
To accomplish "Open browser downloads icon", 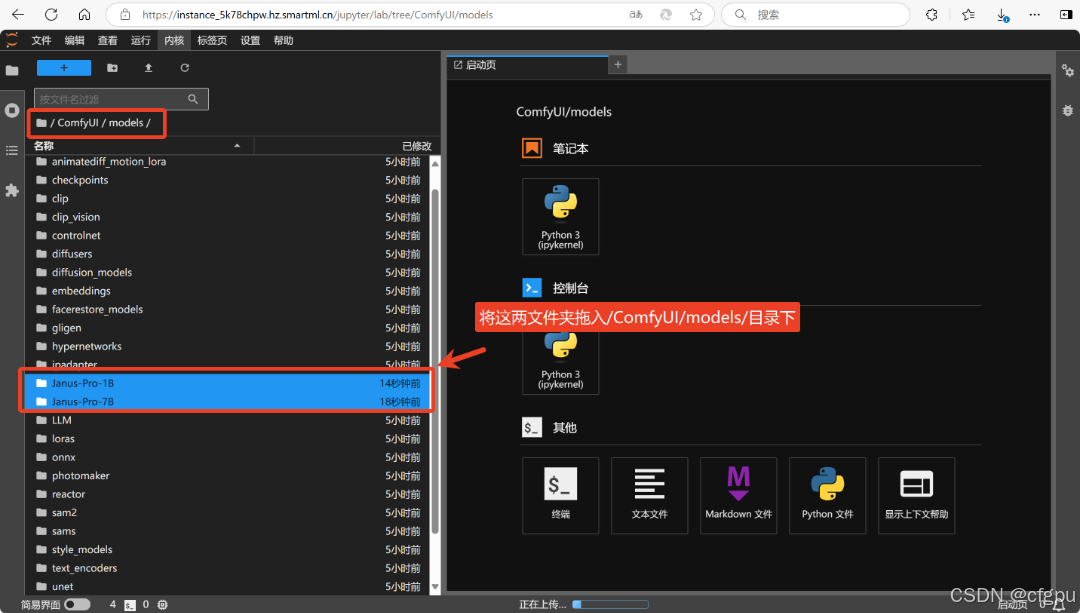I will pyautogui.click(x=1003, y=14).
